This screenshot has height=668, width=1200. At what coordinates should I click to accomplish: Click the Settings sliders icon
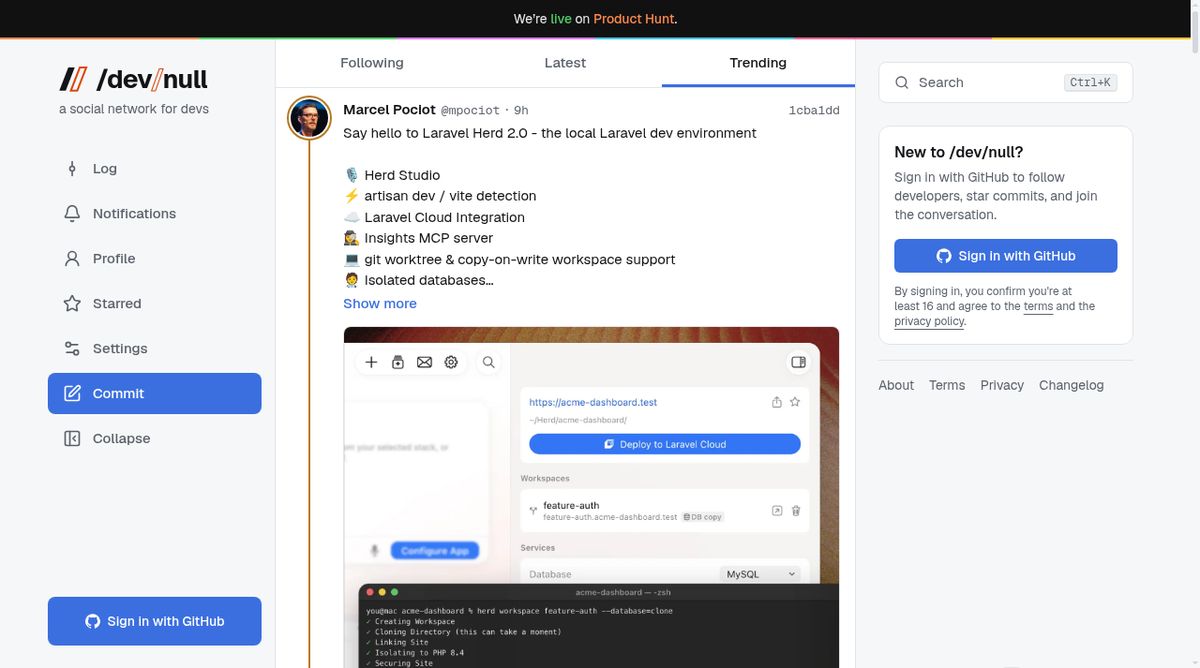tap(72, 349)
